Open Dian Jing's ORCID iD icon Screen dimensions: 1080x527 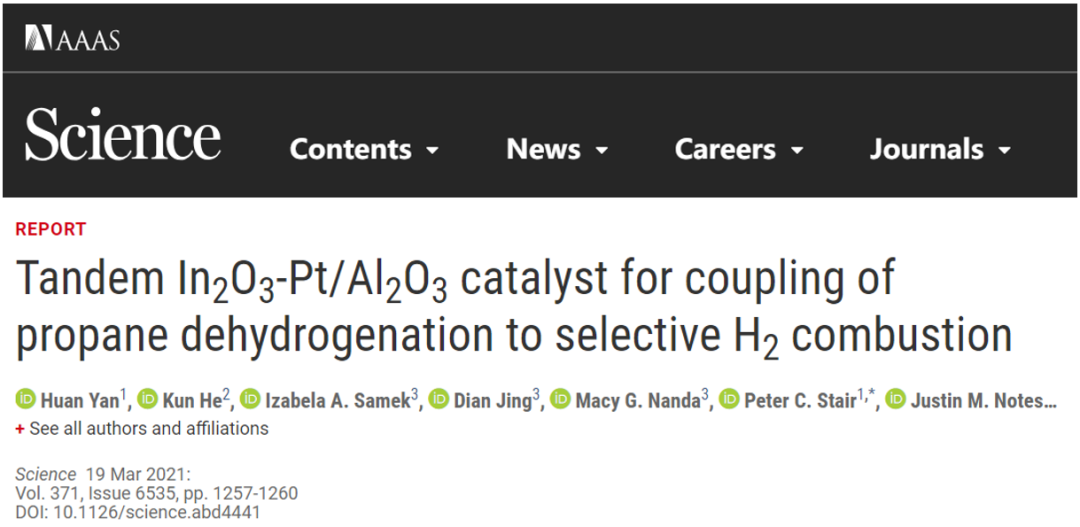point(438,399)
